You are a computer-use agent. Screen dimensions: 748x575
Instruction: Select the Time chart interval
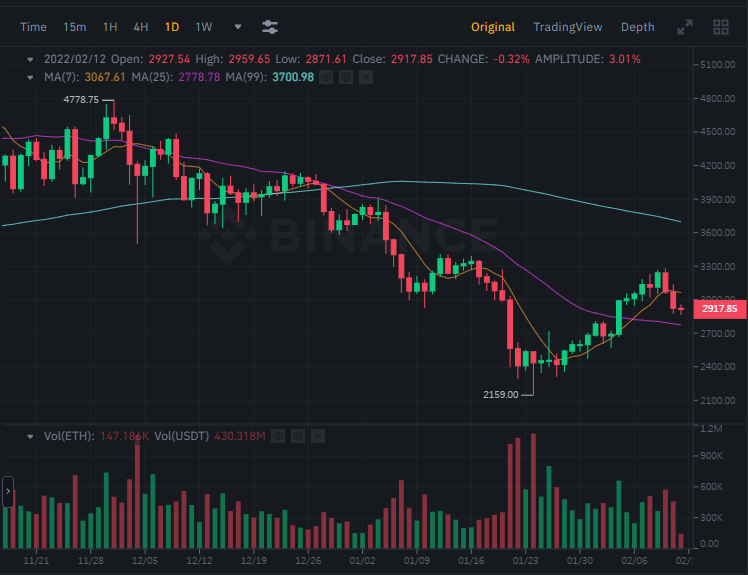33,27
